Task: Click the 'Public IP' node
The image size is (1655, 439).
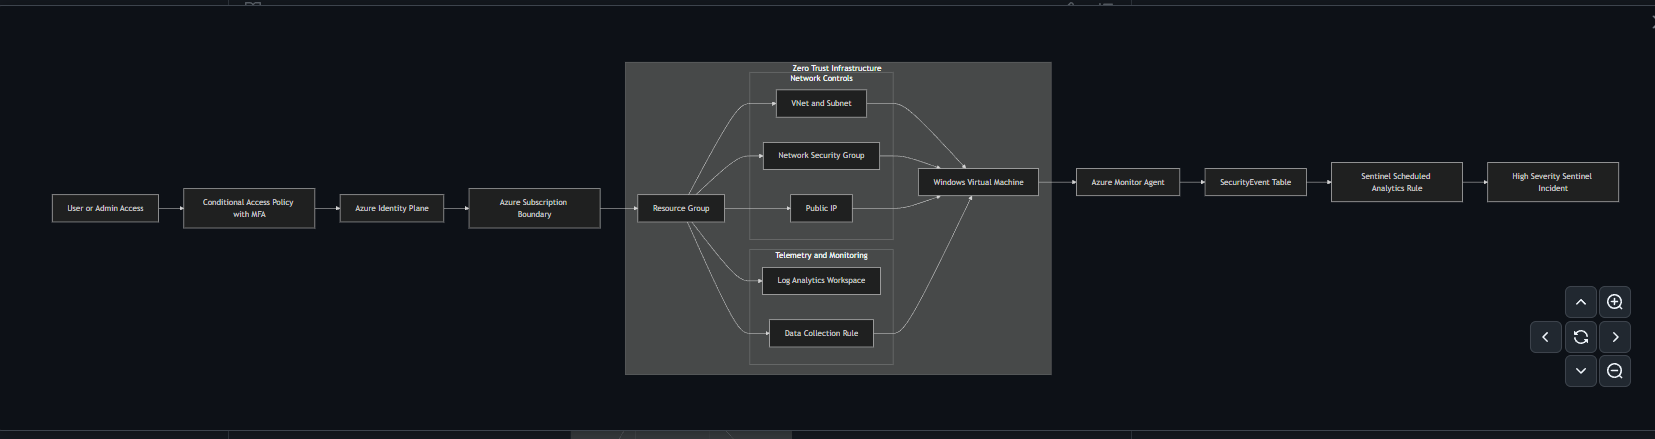Action: 821,208
